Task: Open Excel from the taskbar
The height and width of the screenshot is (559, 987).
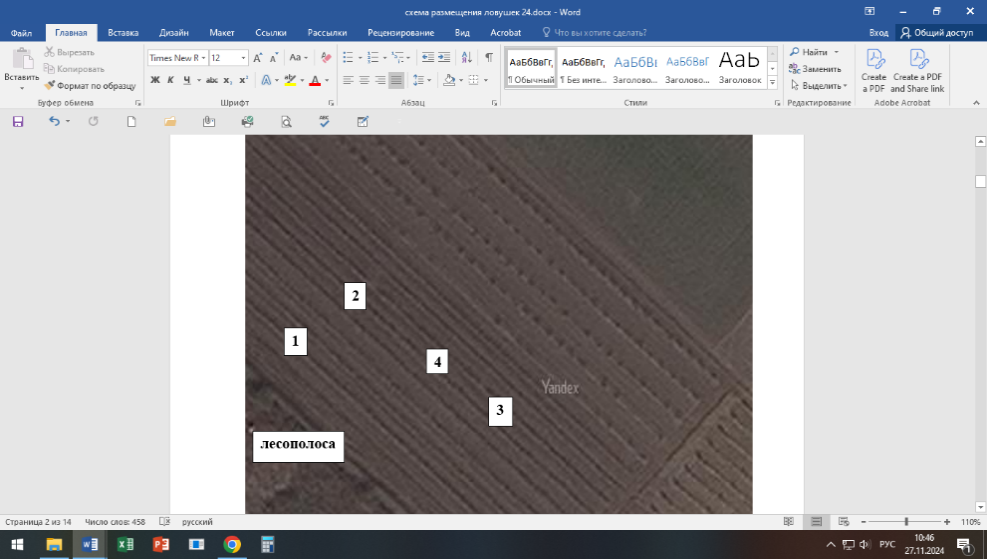Action: pos(125,545)
